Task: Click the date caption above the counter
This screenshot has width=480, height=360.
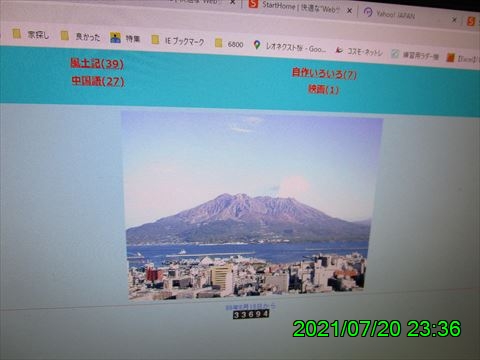Action: pyautogui.click(x=250, y=306)
